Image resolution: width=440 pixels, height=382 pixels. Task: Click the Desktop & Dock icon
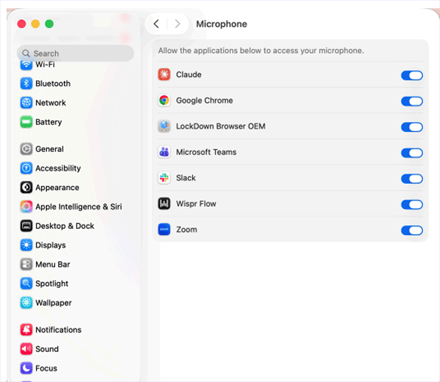click(x=26, y=226)
